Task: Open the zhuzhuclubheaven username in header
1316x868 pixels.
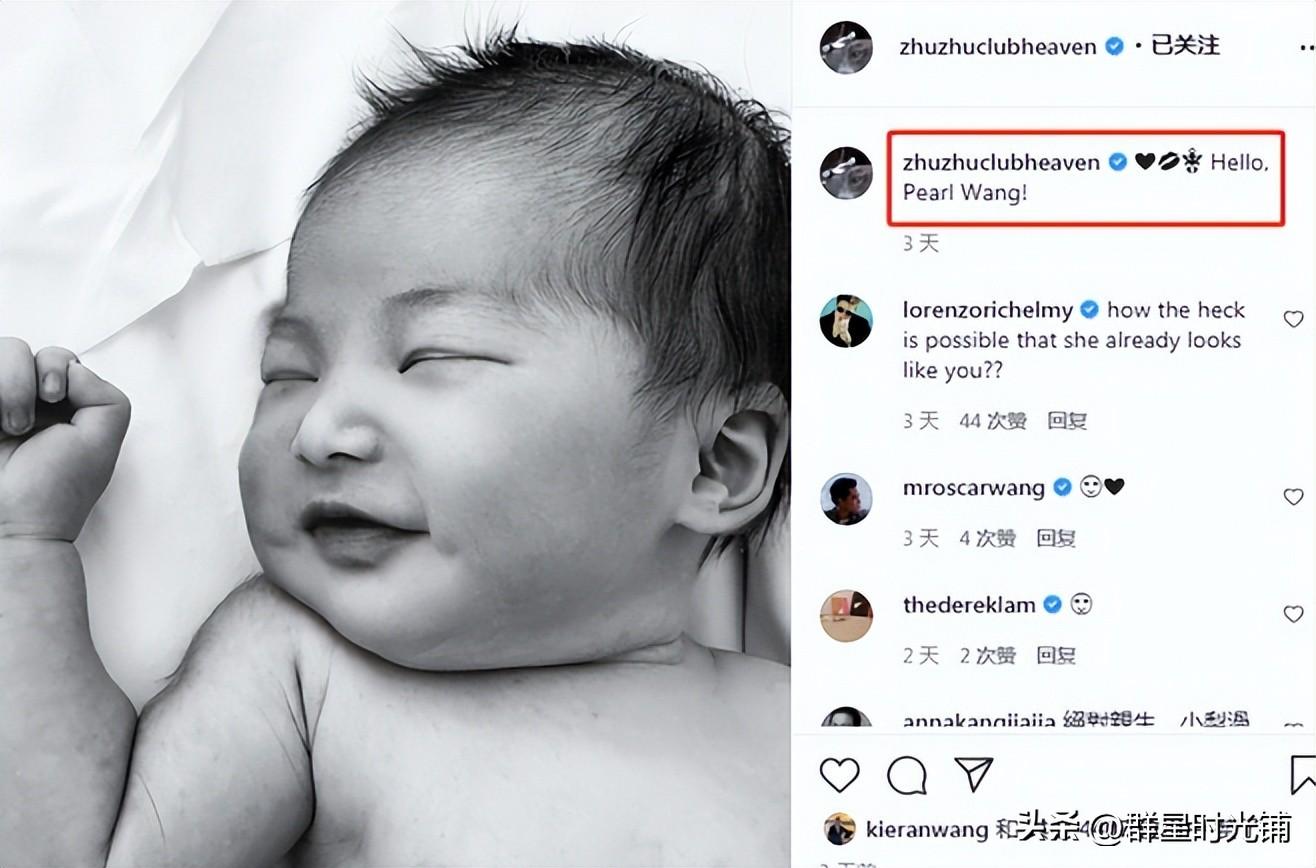Action: click(998, 46)
